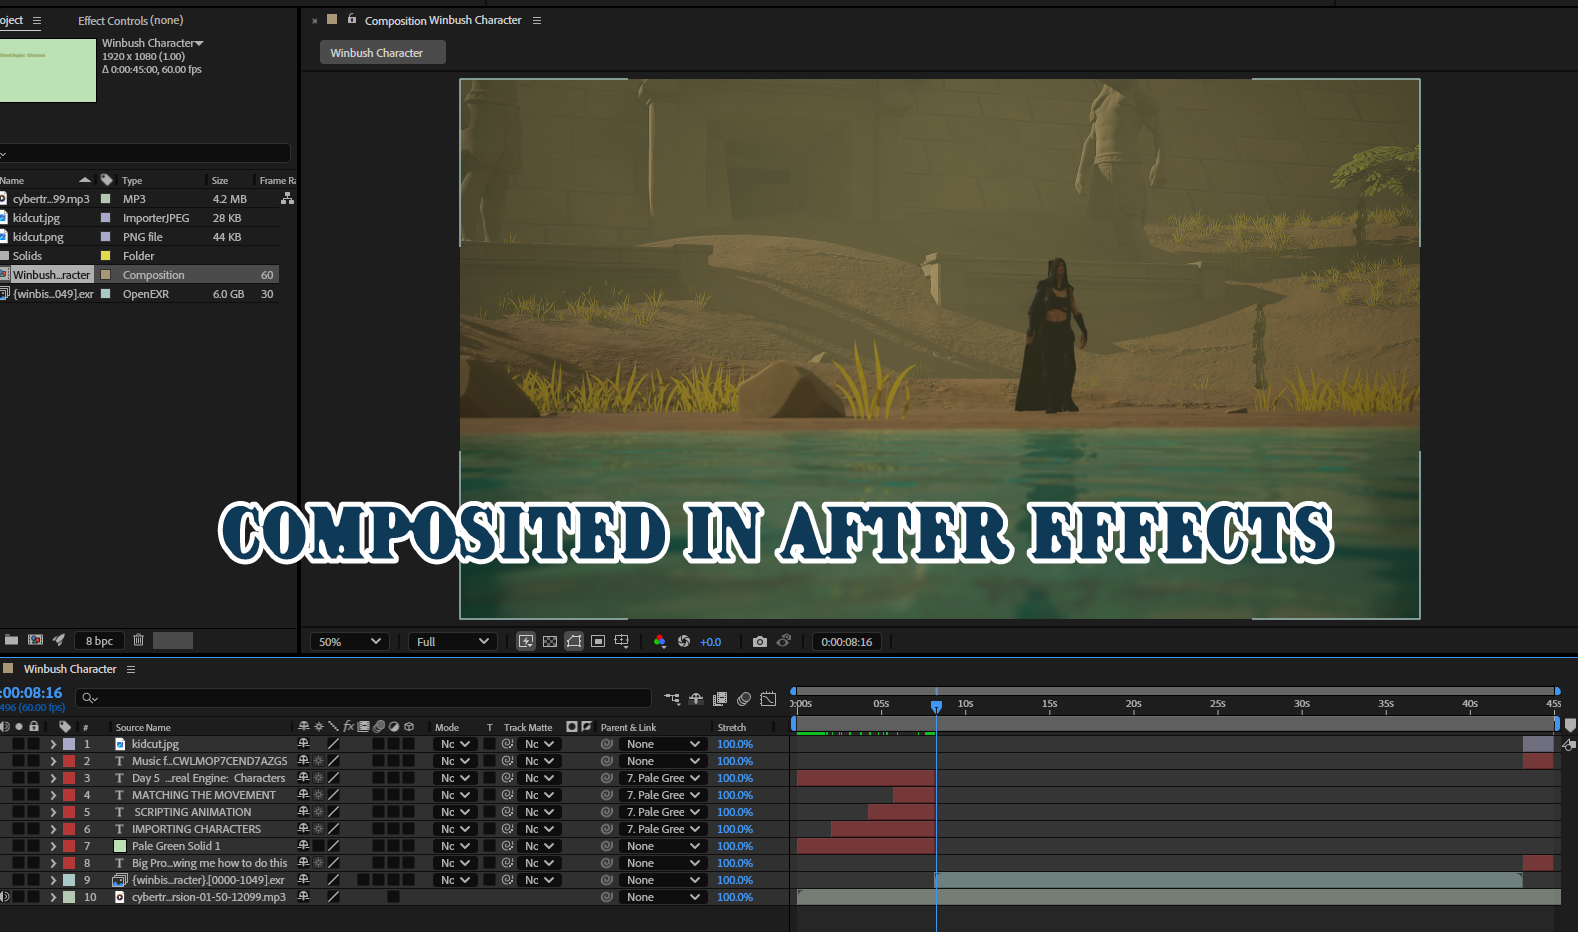Delete the selected item with the trash icon
Image resolution: width=1578 pixels, height=932 pixels.
click(x=139, y=640)
